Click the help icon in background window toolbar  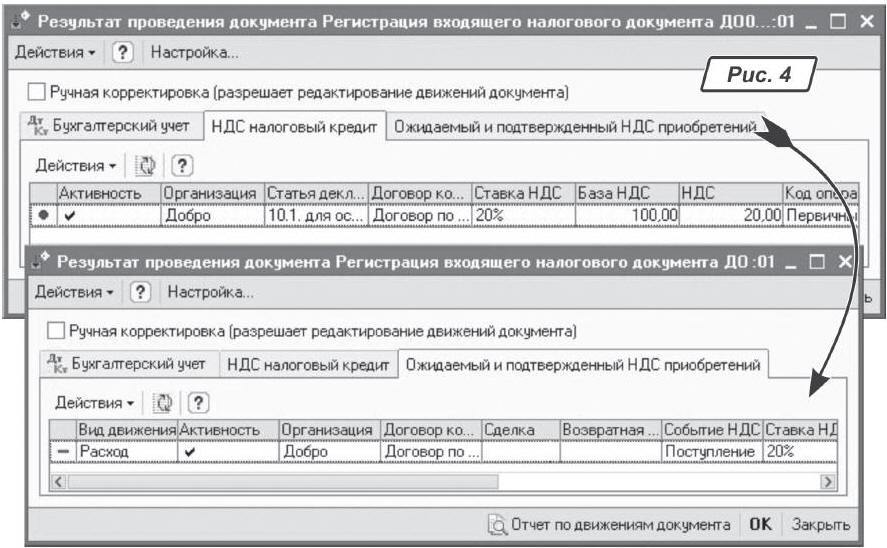tap(121, 52)
